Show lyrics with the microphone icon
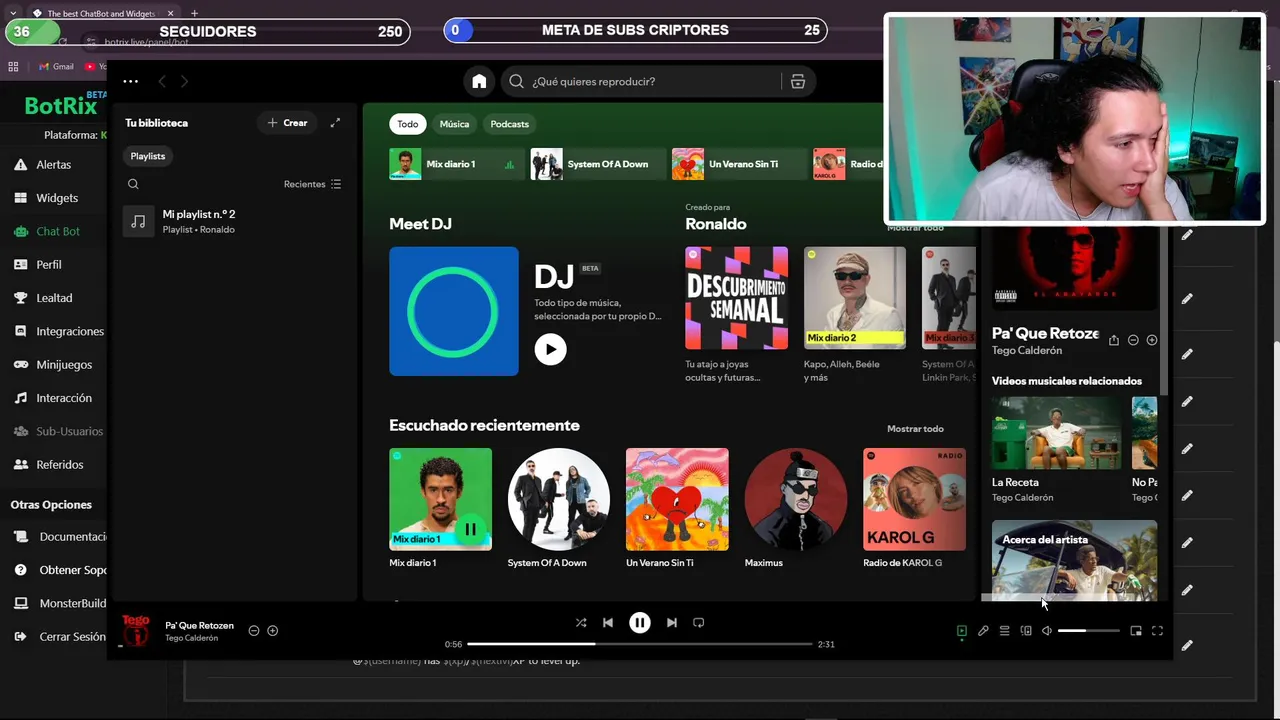The height and width of the screenshot is (720, 1280). click(x=983, y=631)
